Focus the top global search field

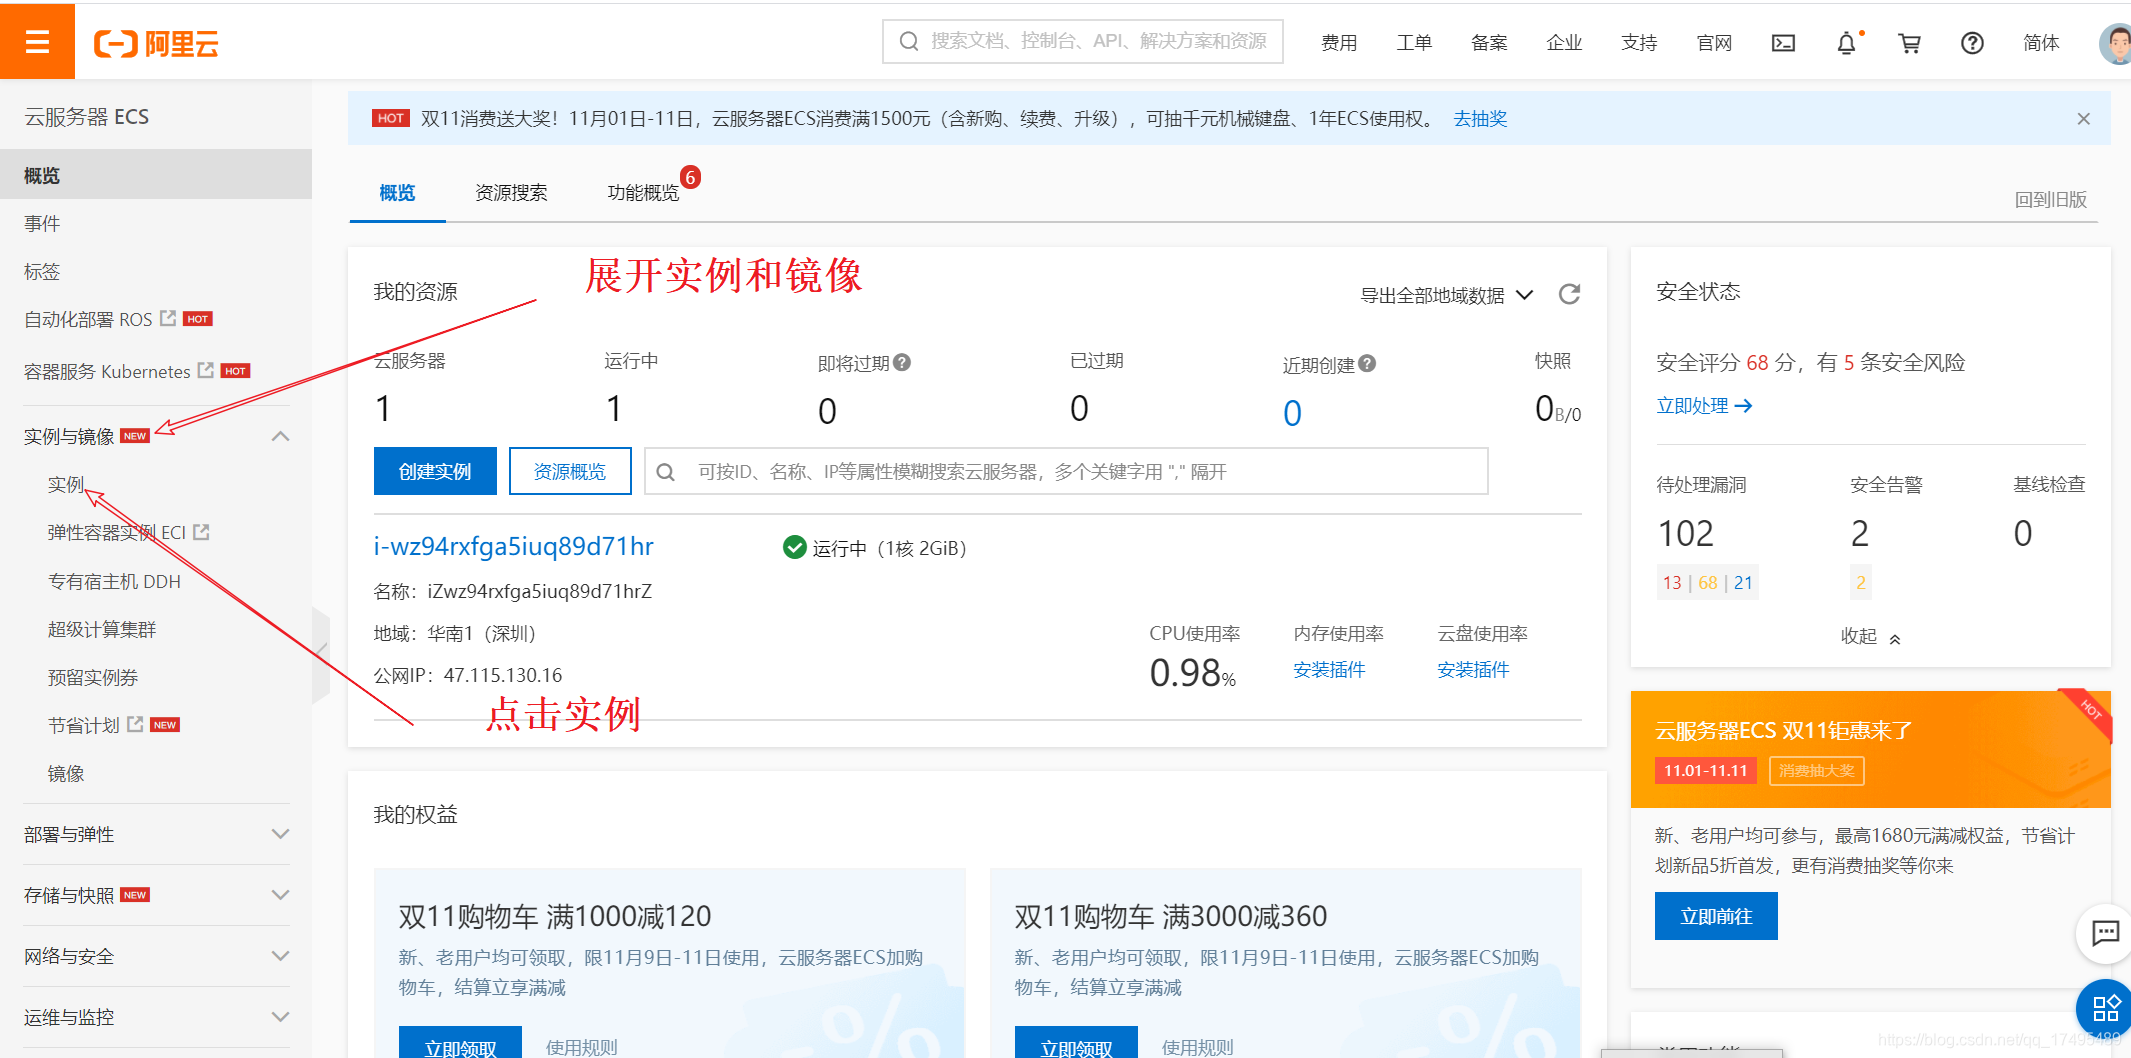click(x=1083, y=41)
